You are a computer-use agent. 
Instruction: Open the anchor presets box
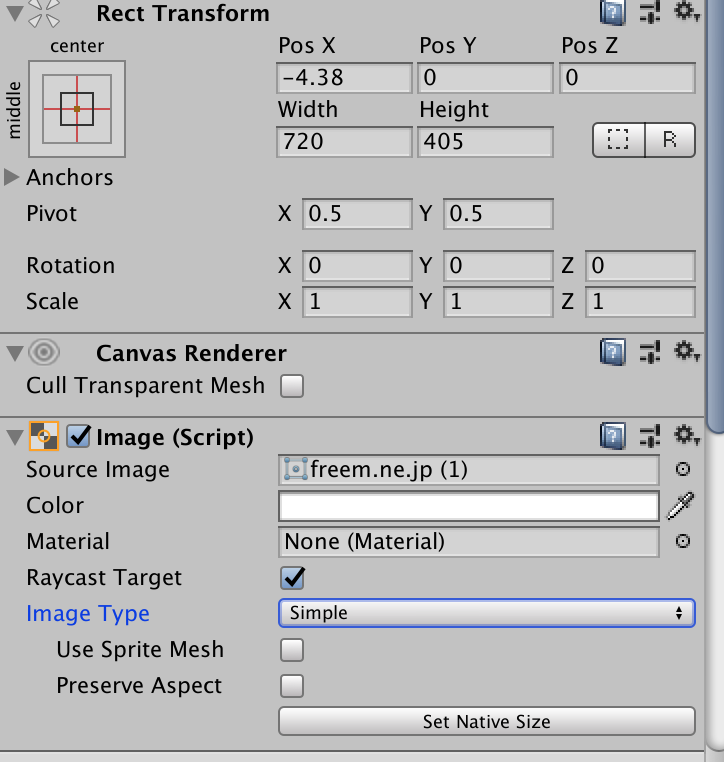77,109
